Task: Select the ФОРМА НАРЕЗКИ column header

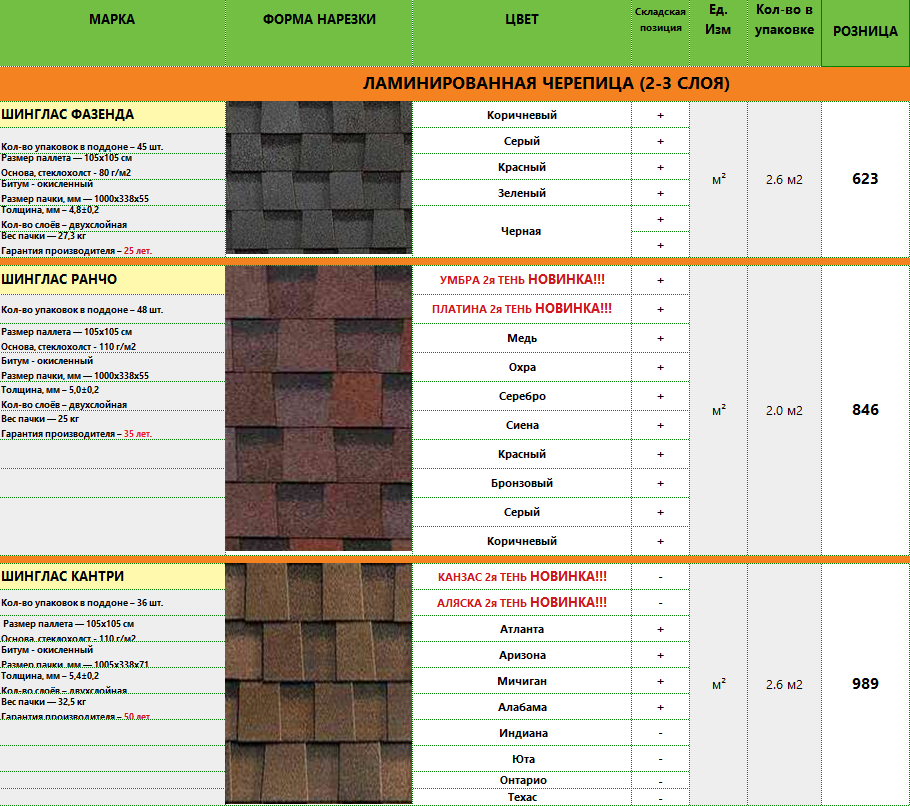Action: tap(319, 20)
